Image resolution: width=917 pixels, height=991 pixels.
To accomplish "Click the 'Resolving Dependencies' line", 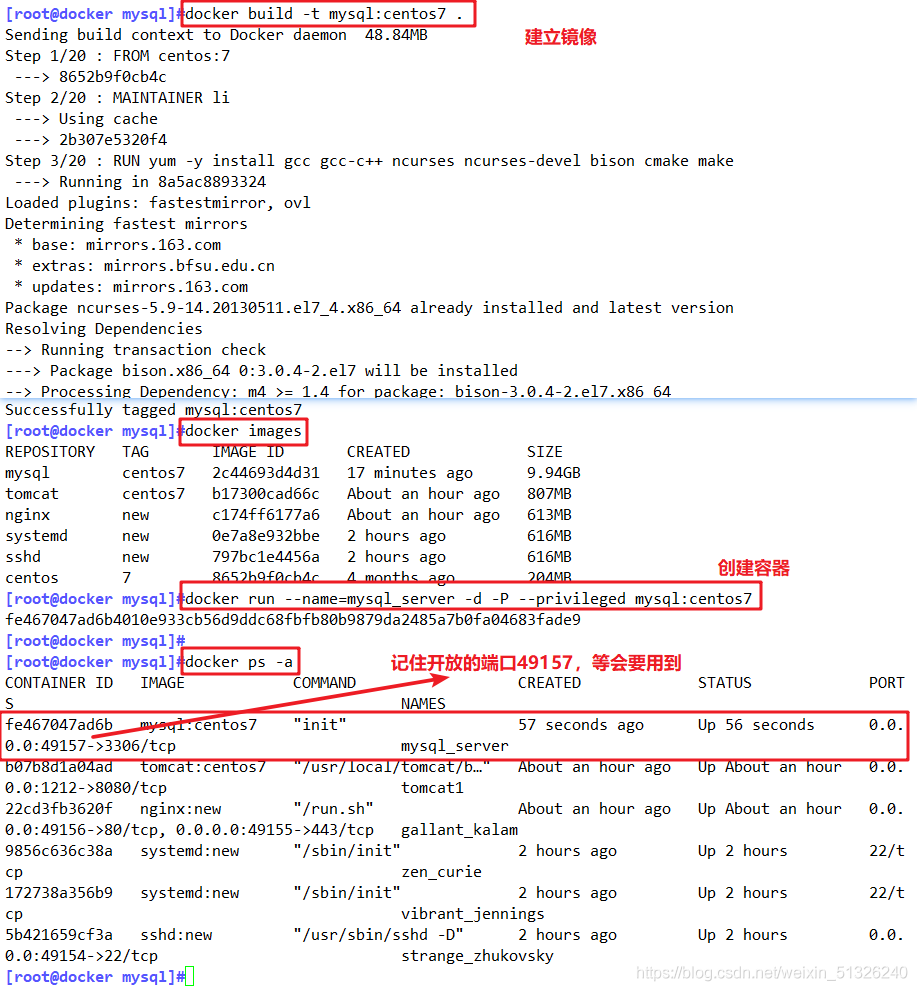I will click(x=104, y=329).
